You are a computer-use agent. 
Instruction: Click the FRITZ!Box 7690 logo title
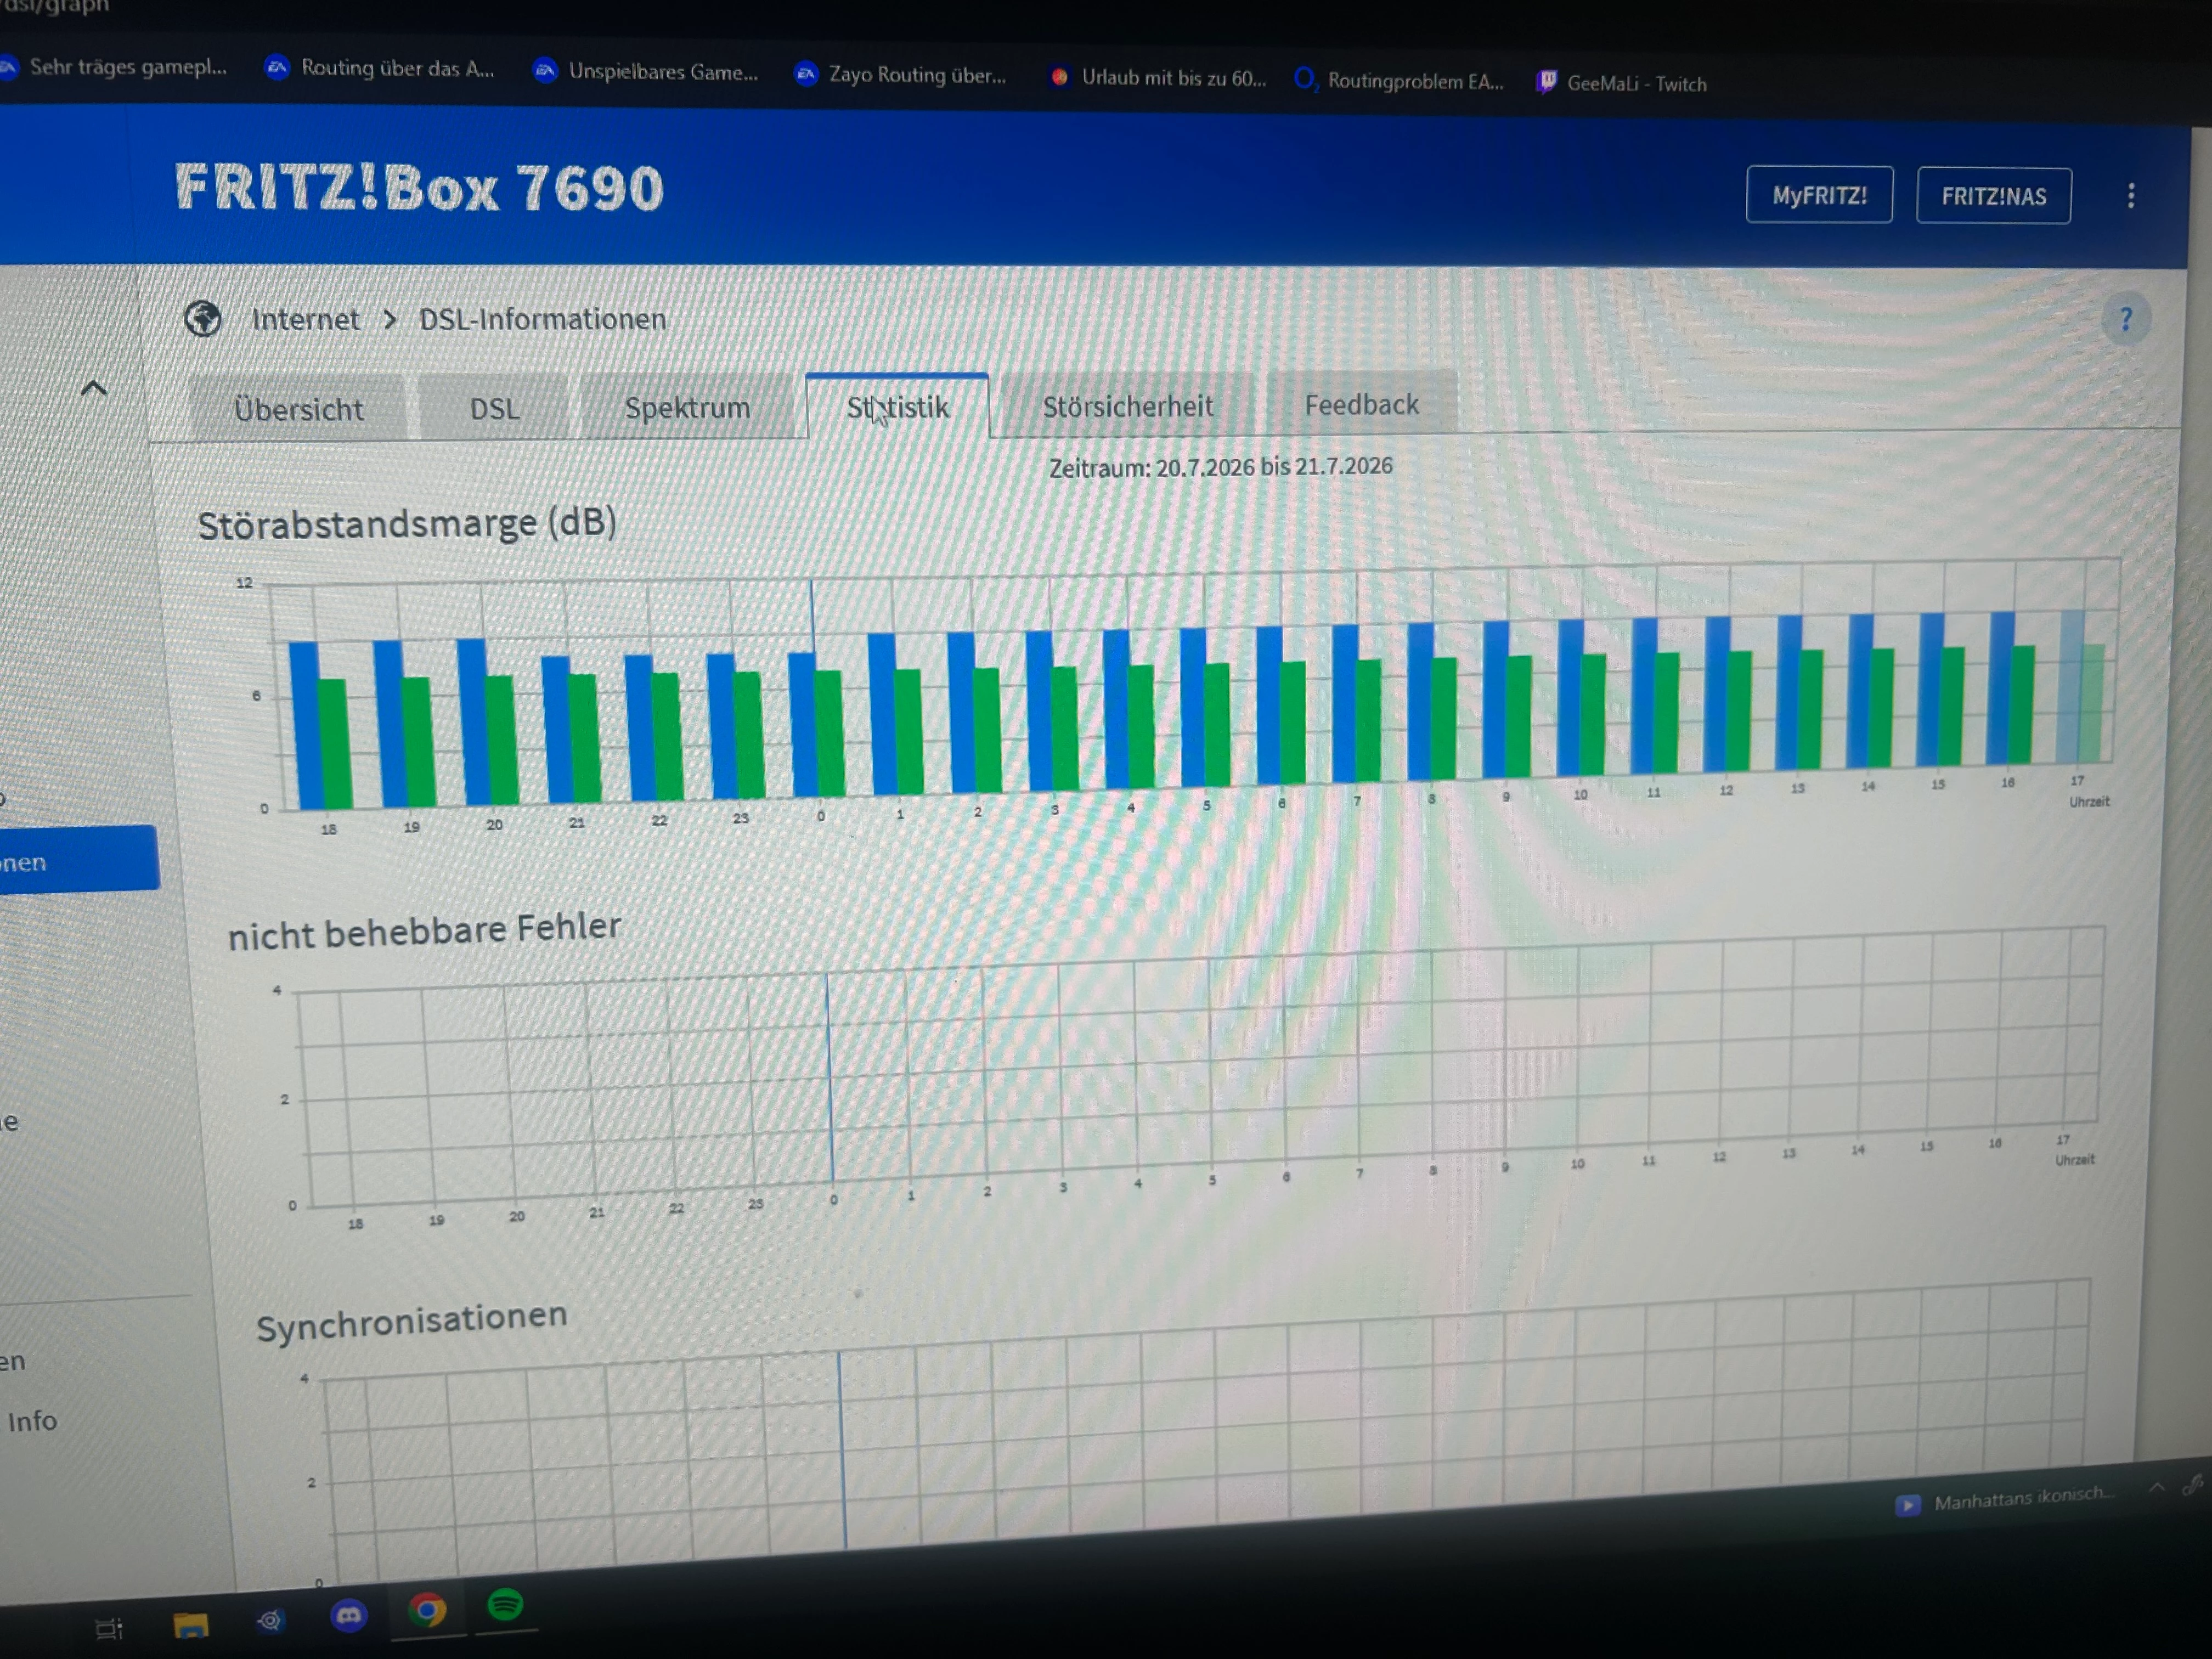(x=419, y=187)
